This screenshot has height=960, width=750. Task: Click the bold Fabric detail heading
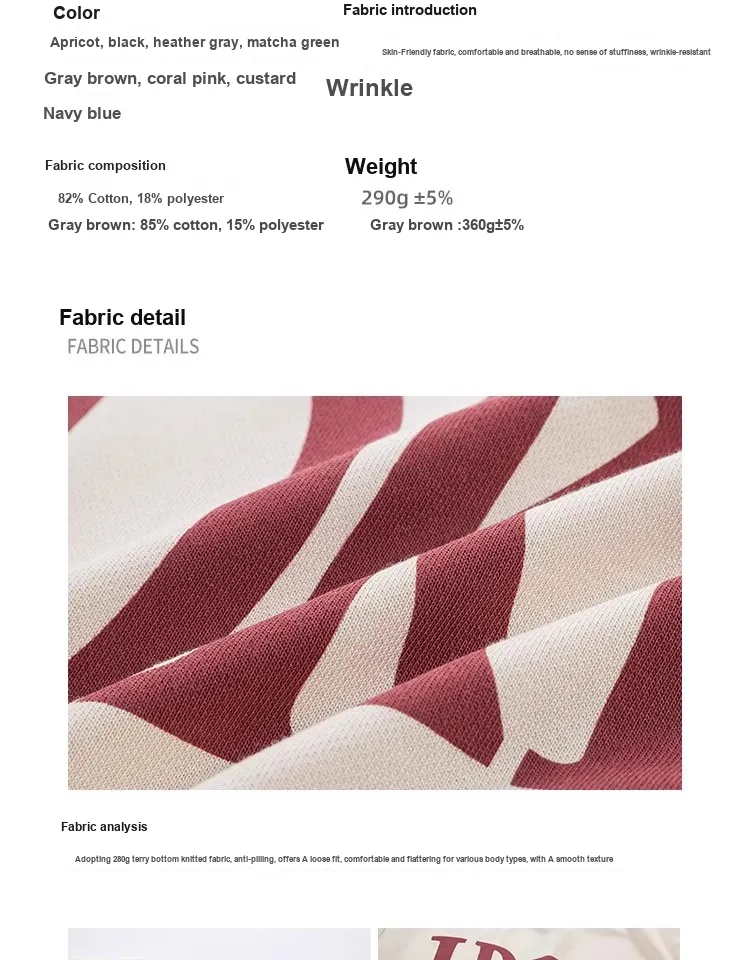tap(122, 317)
